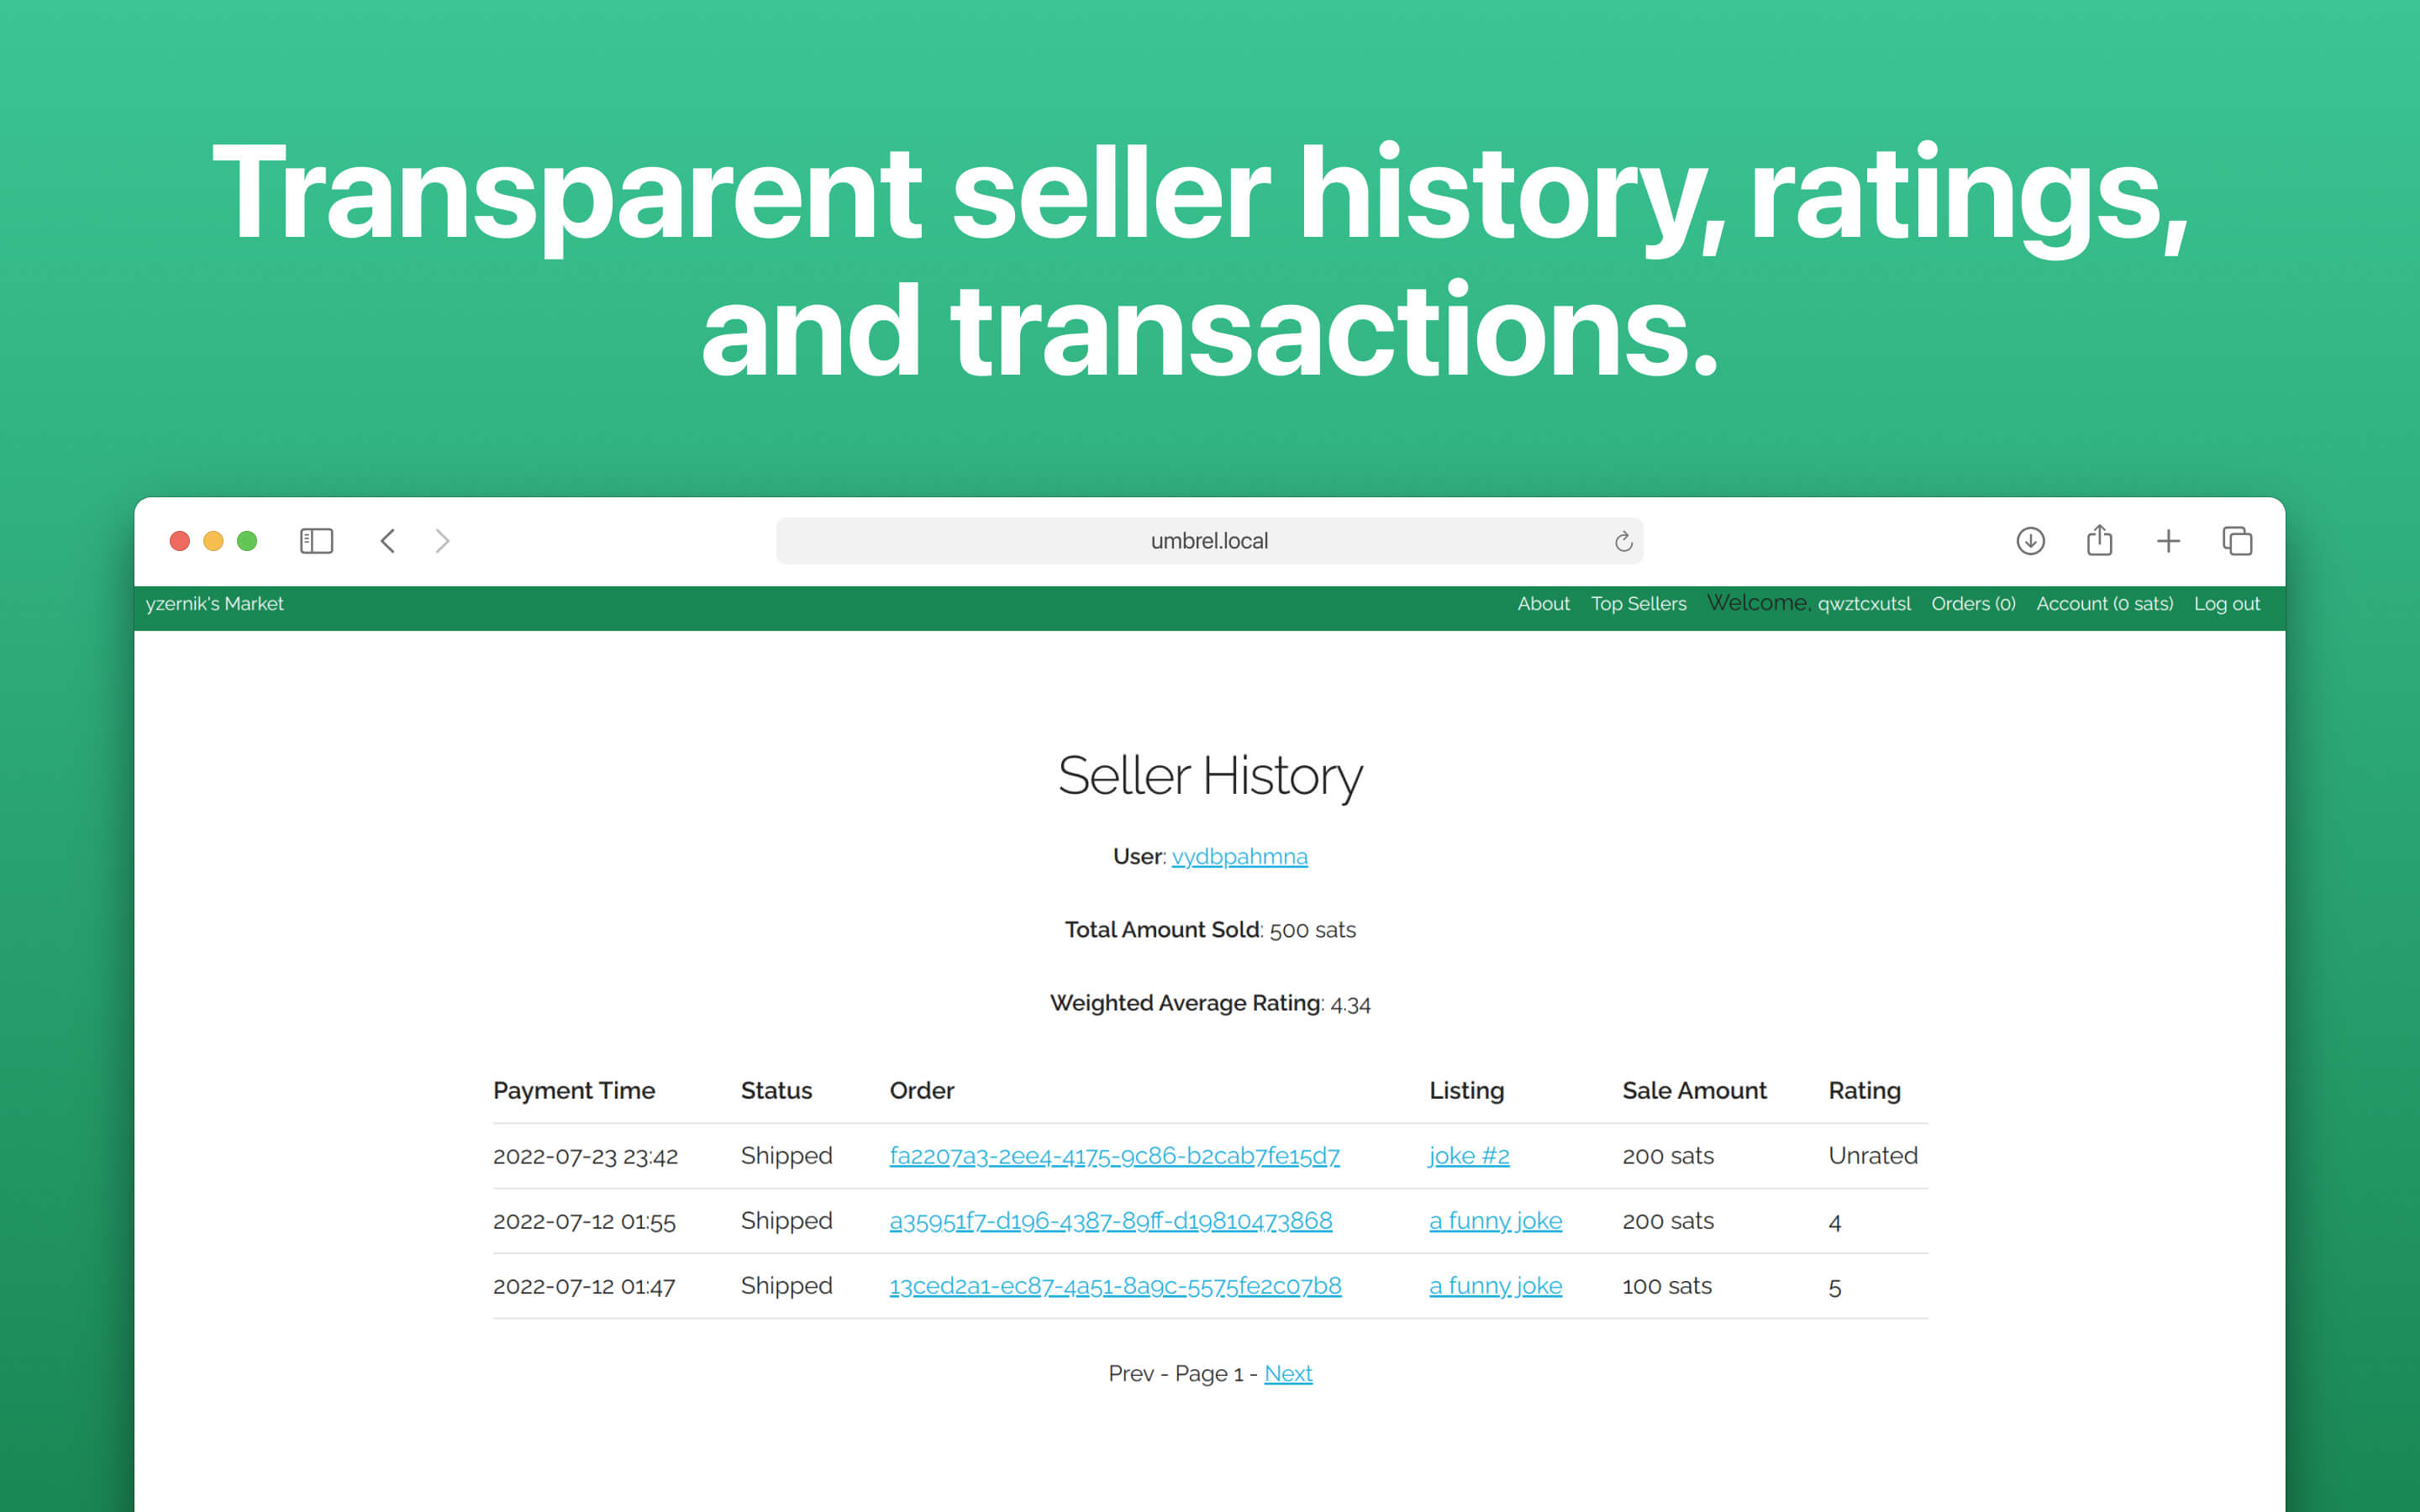Viewport: 2420px width, 1512px height.
Task: Click the share icon in toolbar
Action: [x=2099, y=541]
